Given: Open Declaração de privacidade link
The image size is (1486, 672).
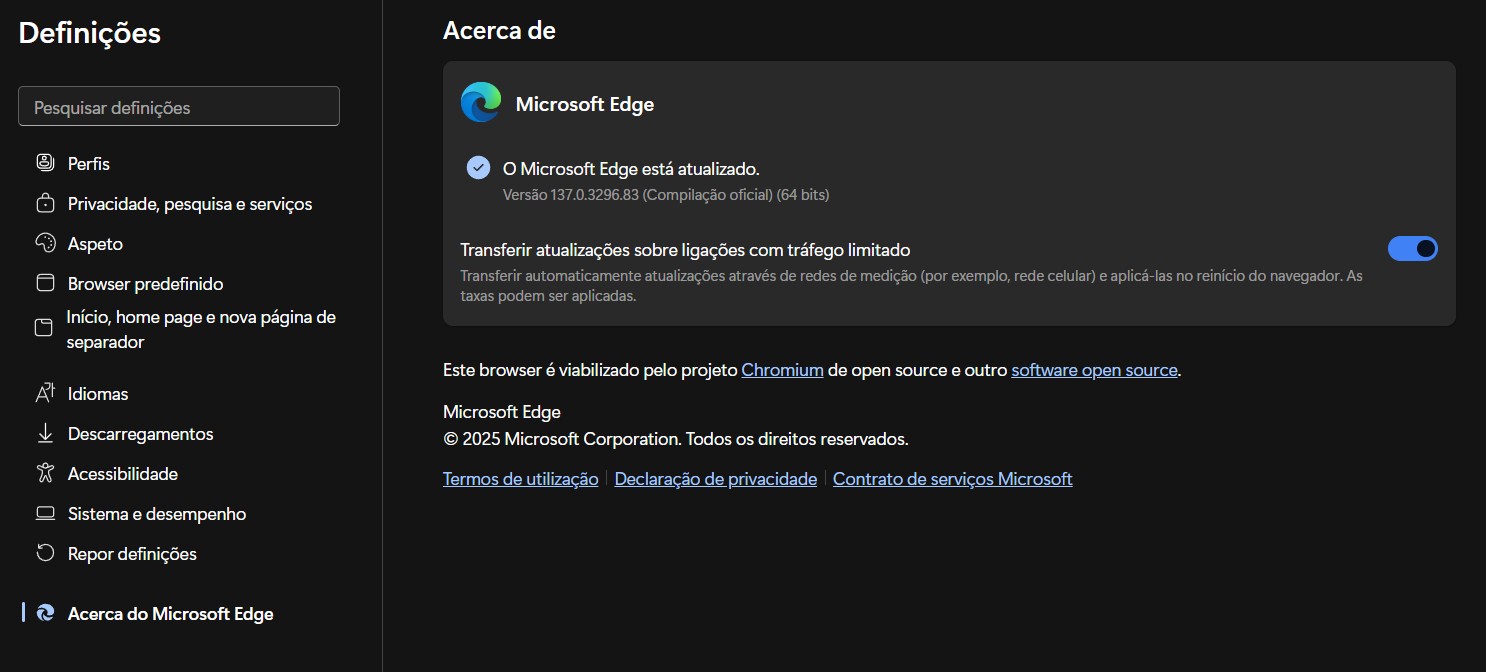Looking at the screenshot, I should [715, 479].
